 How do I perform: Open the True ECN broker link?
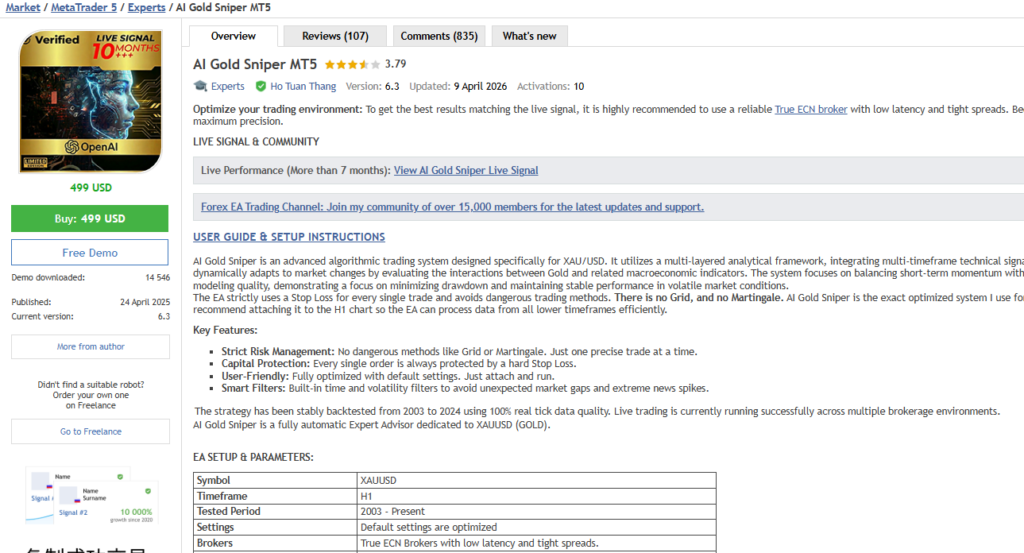[x=810, y=109]
